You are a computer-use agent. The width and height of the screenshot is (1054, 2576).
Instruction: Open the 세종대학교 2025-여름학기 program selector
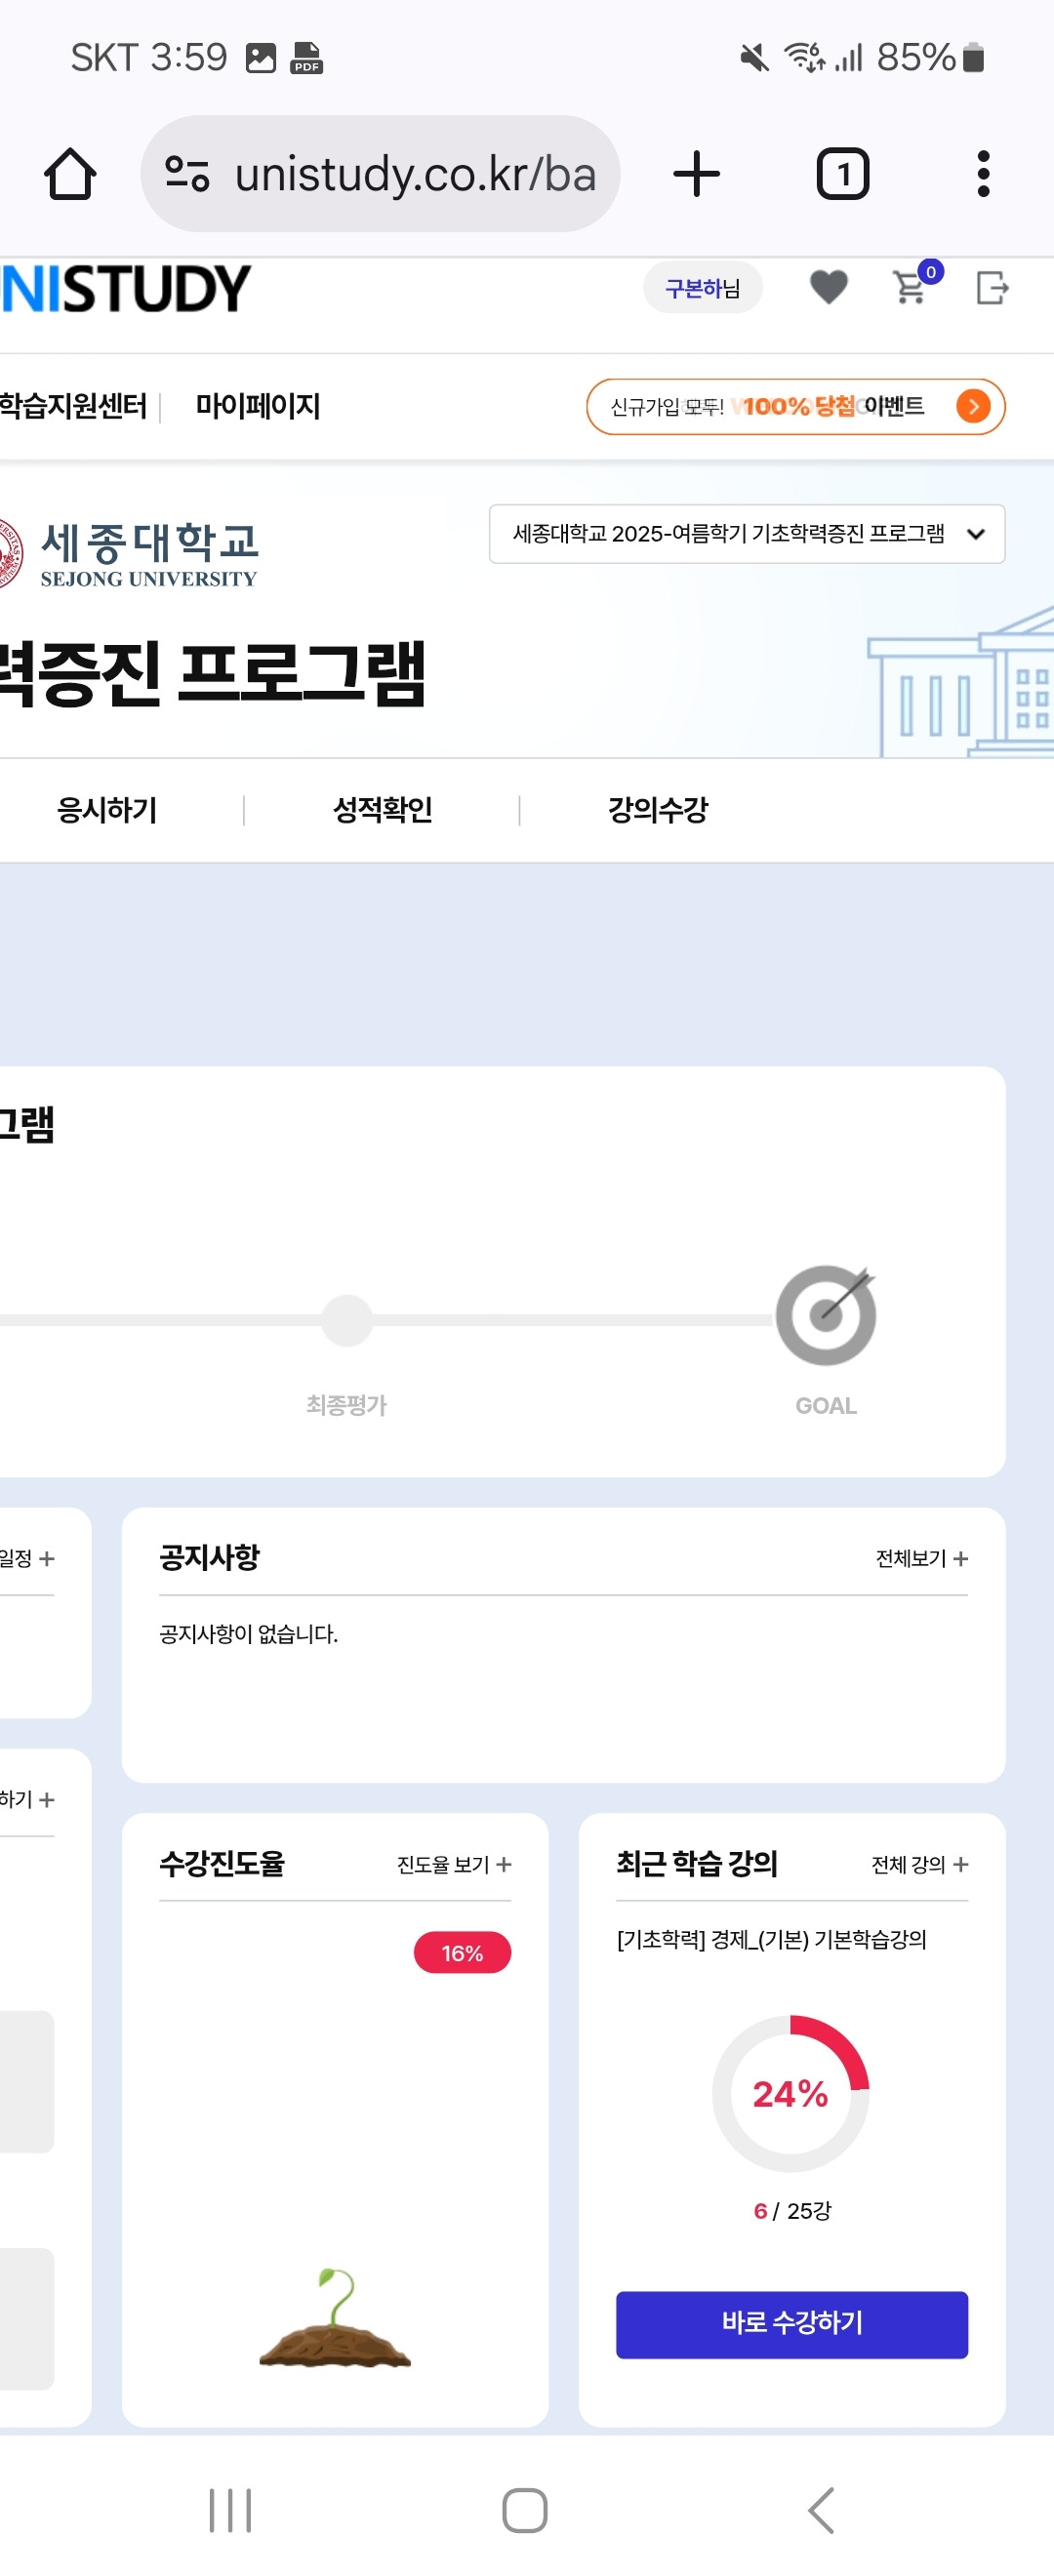[x=744, y=534]
